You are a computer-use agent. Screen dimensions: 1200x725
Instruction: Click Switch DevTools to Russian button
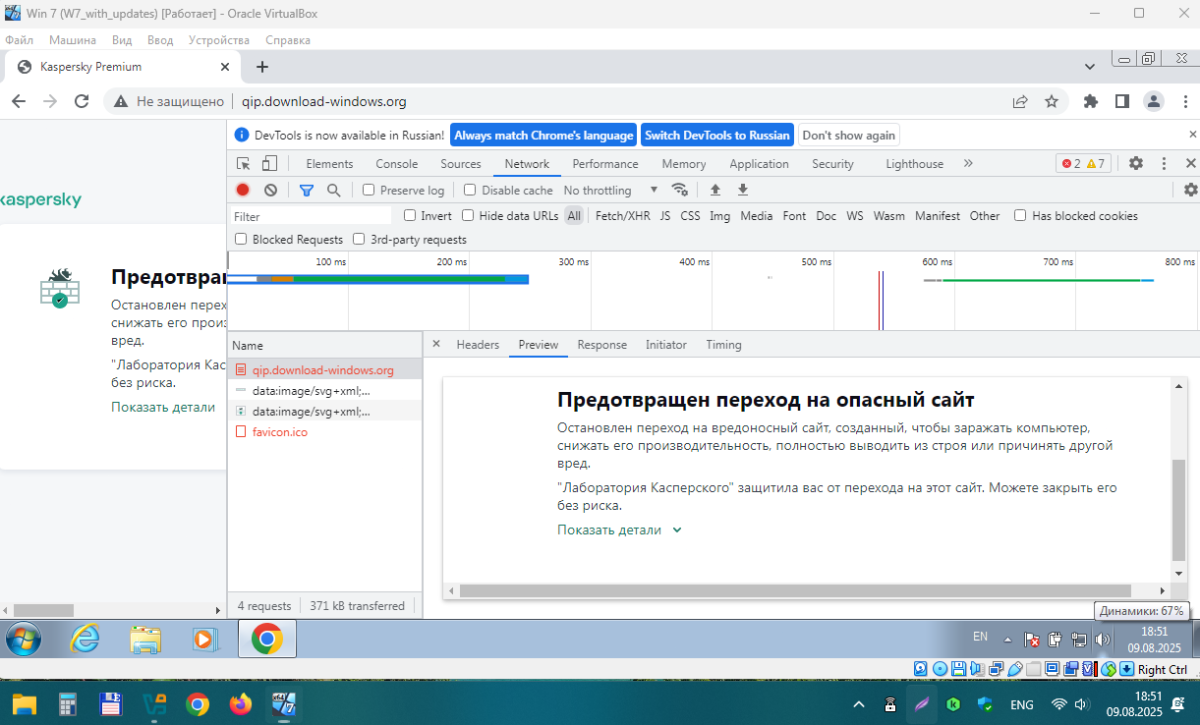[717, 135]
